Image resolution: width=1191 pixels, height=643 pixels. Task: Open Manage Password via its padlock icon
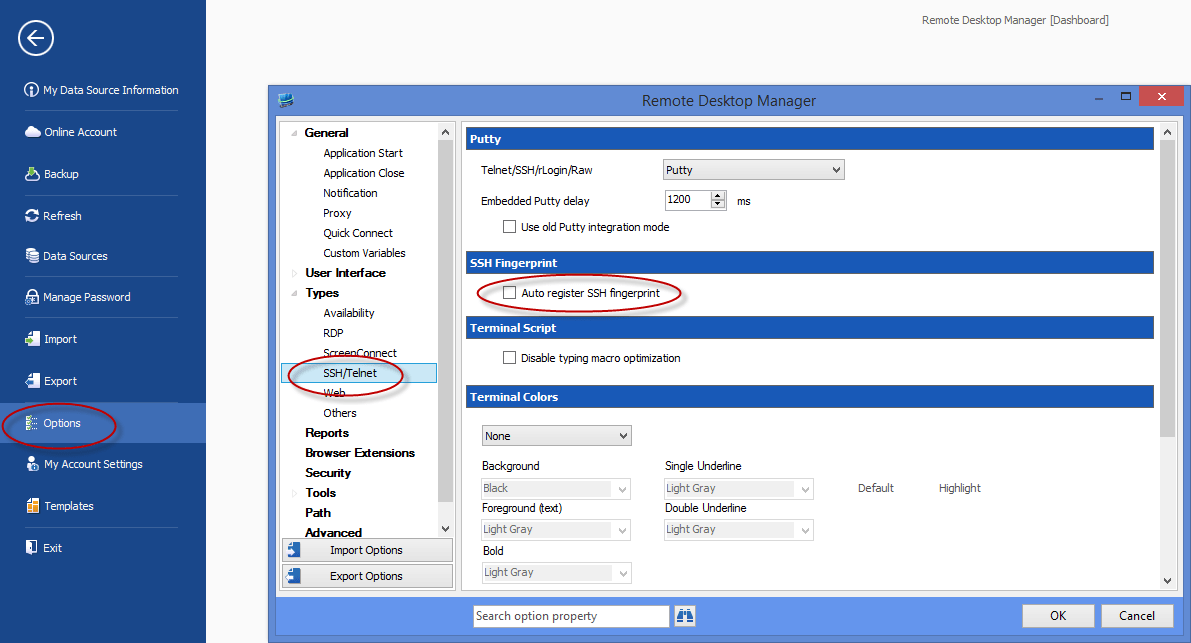32,297
